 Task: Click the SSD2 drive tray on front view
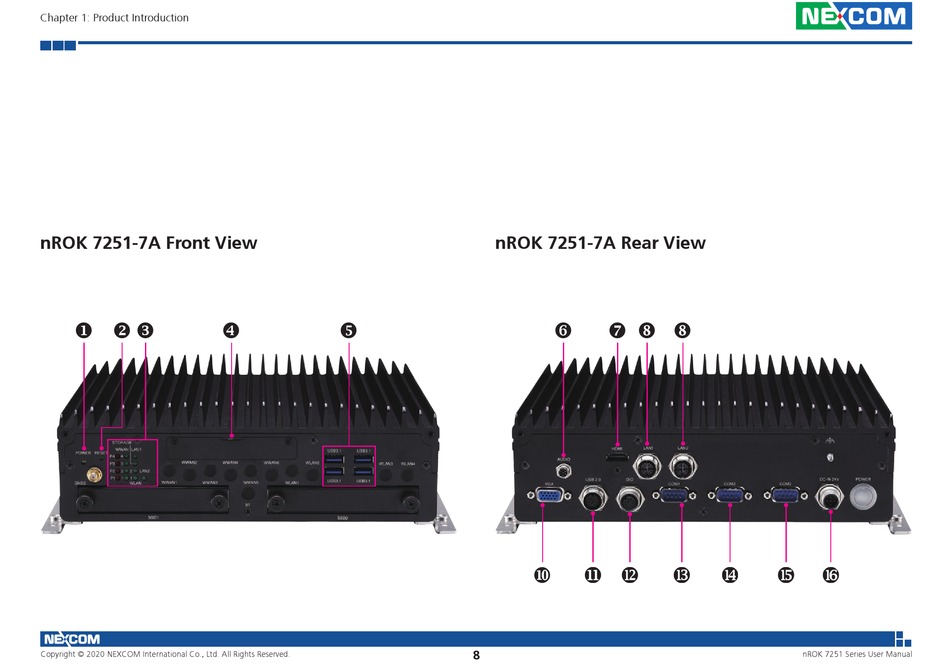tap(343, 502)
